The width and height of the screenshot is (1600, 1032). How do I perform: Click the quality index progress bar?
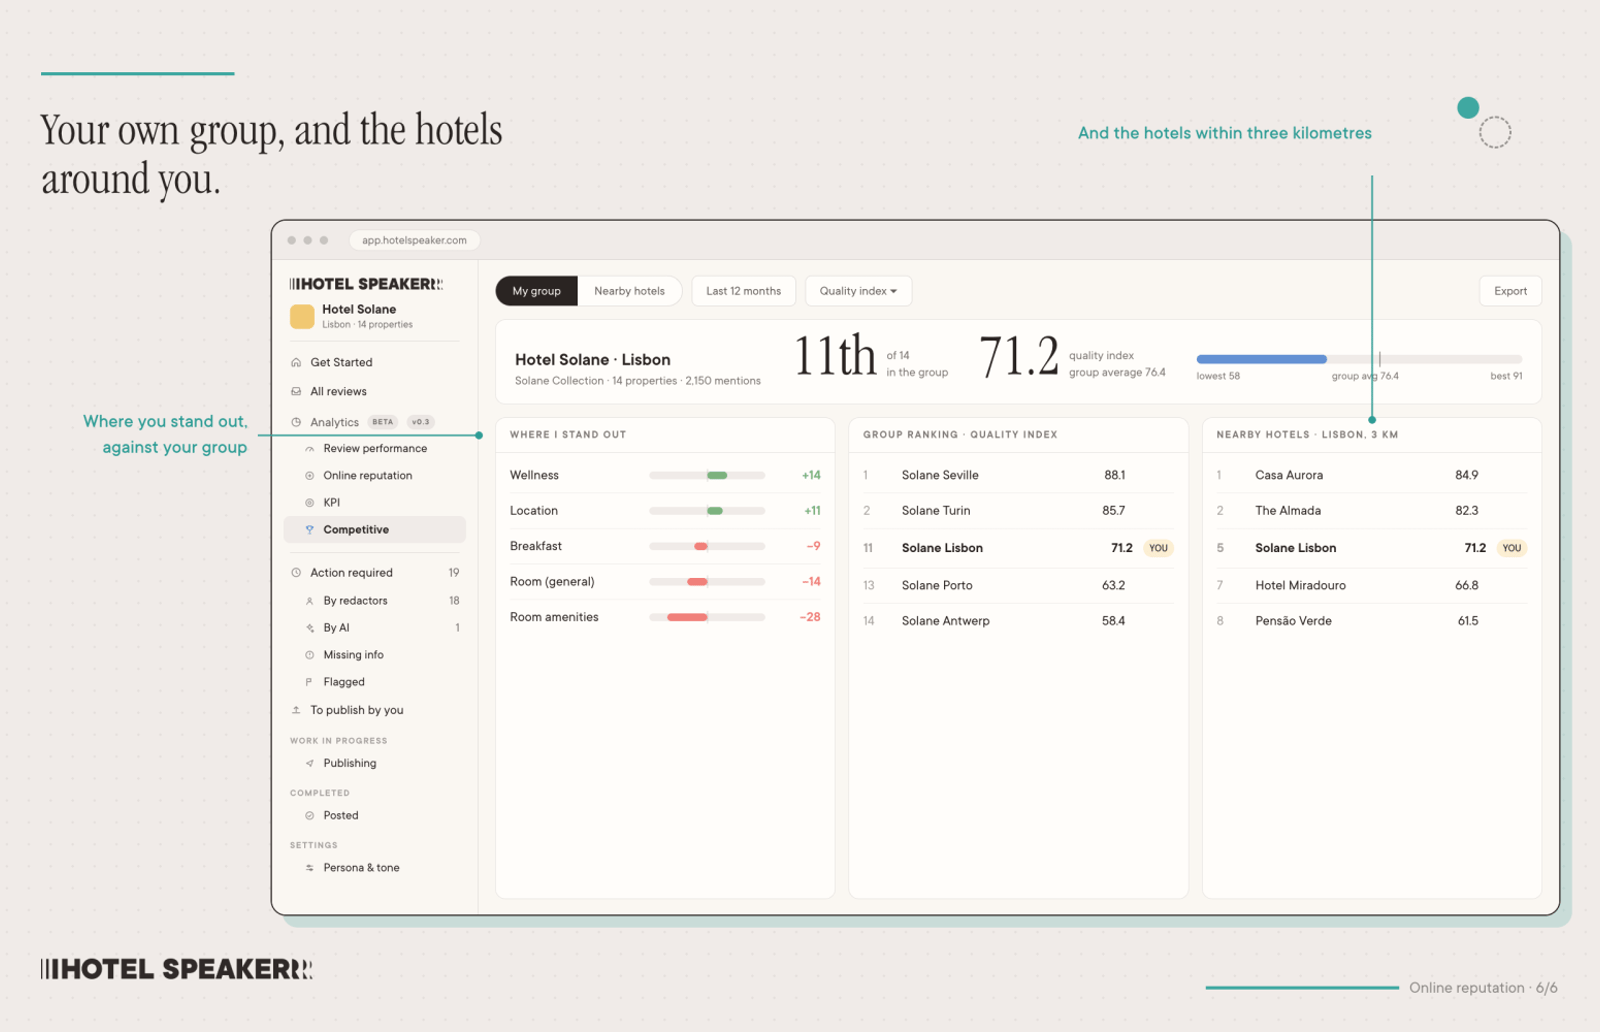(x=1359, y=359)
